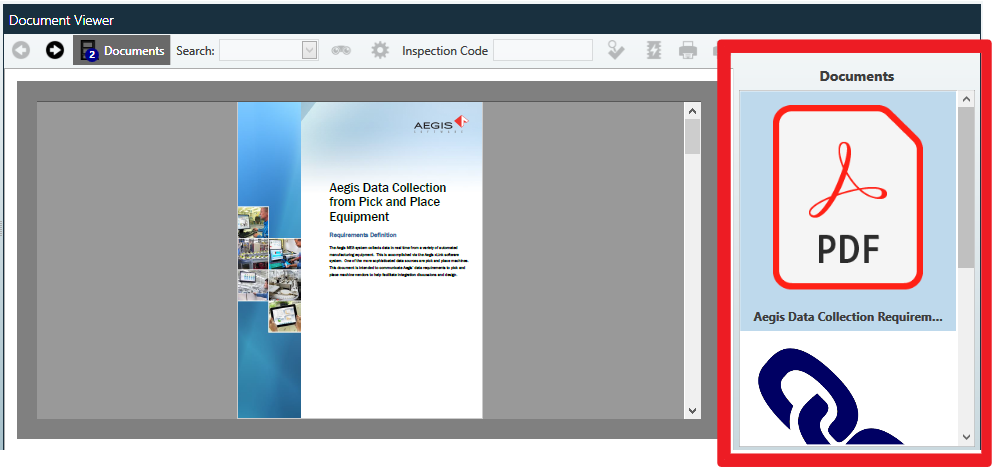Image resolution: width=998 pixels, height=473 pixels.
Task: Toggle the Documents panel button
Action: (122, 50)
